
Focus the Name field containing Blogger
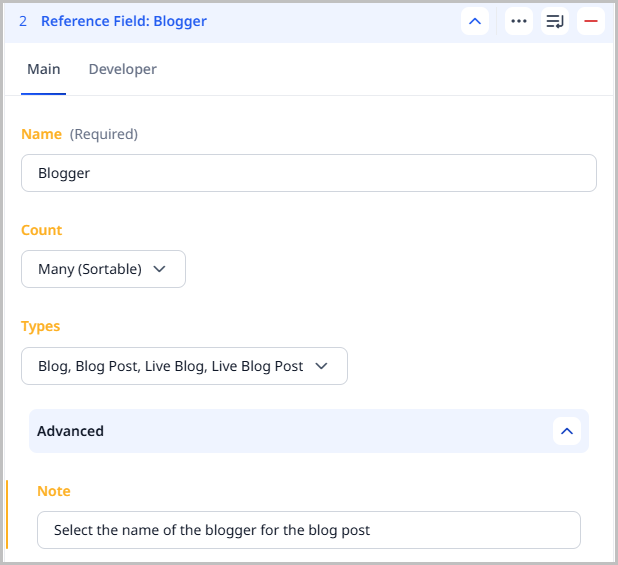308,173
